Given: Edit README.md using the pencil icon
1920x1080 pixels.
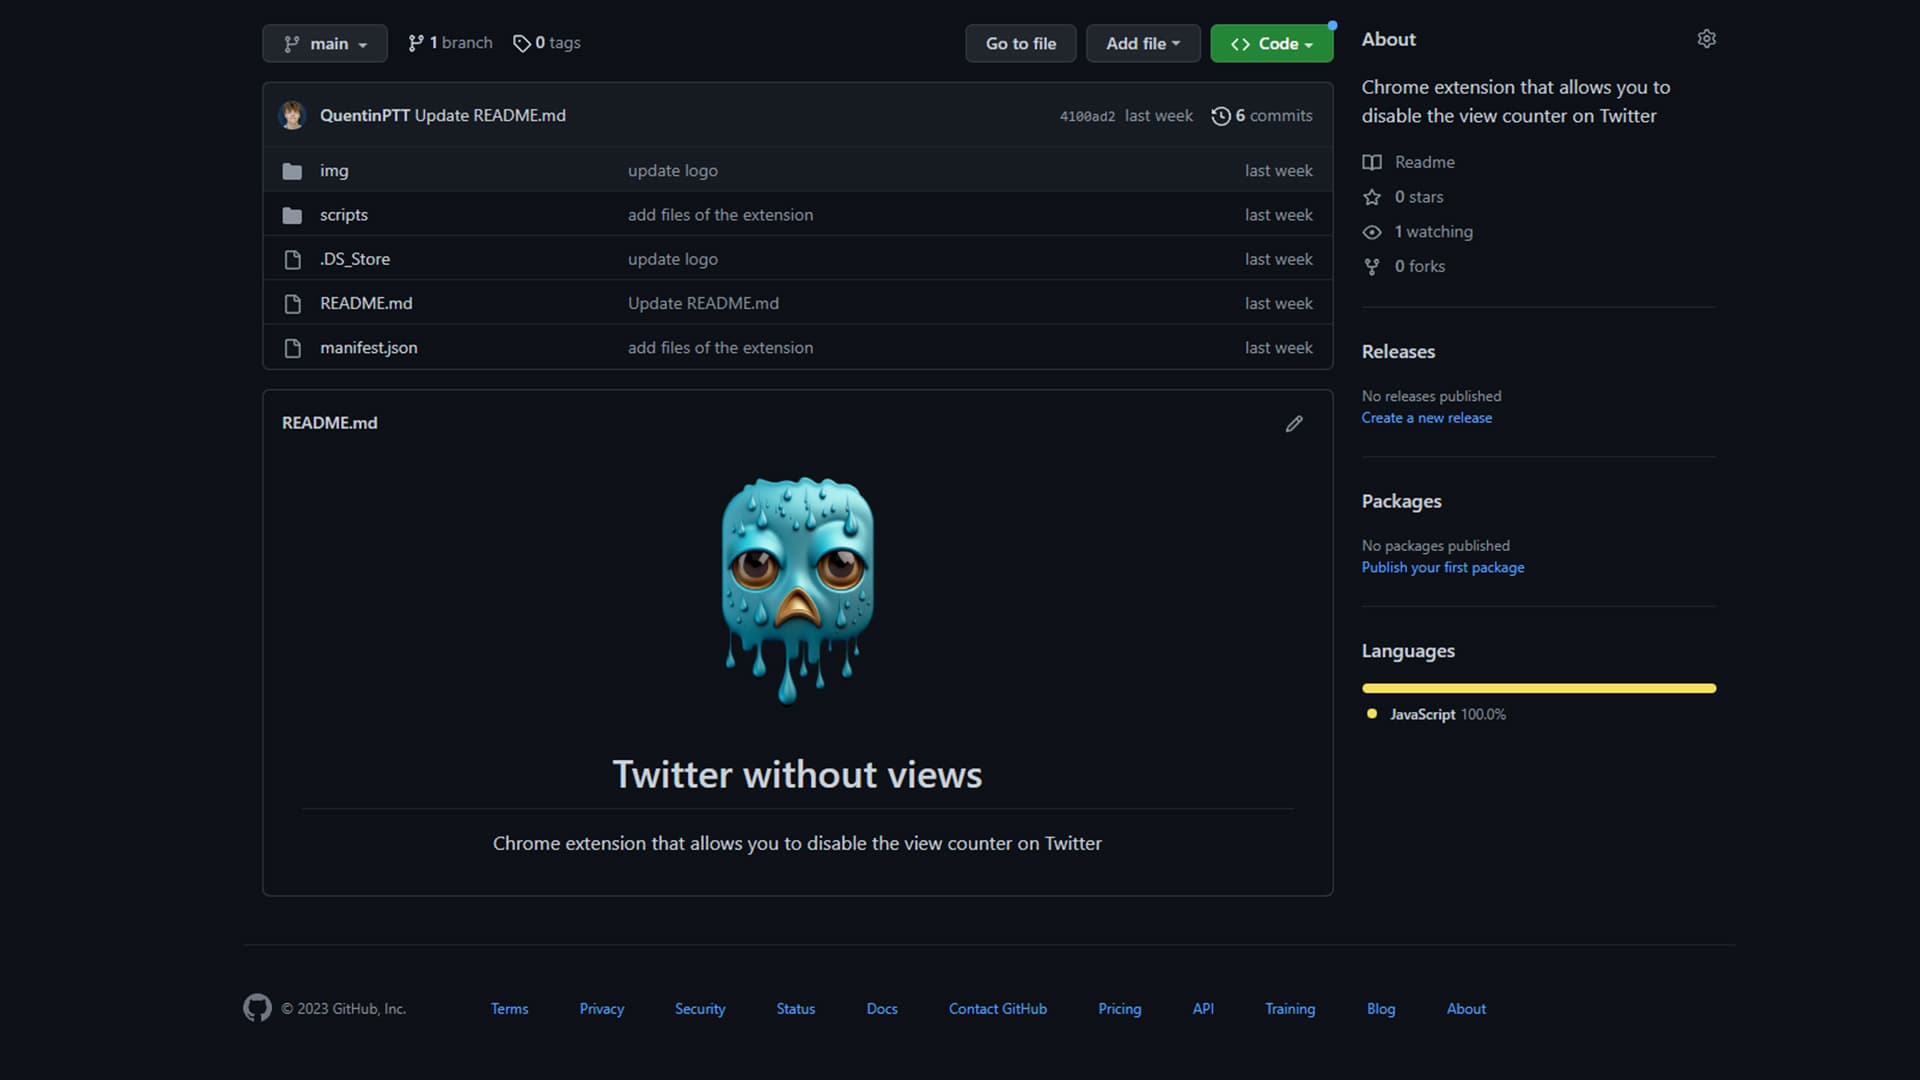Looking at the screenshot, I should 1293,423.
